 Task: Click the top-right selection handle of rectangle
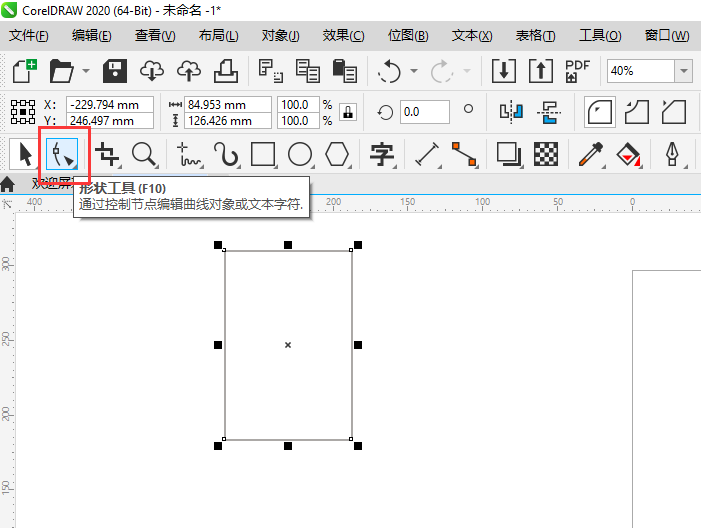coord(358,245)
